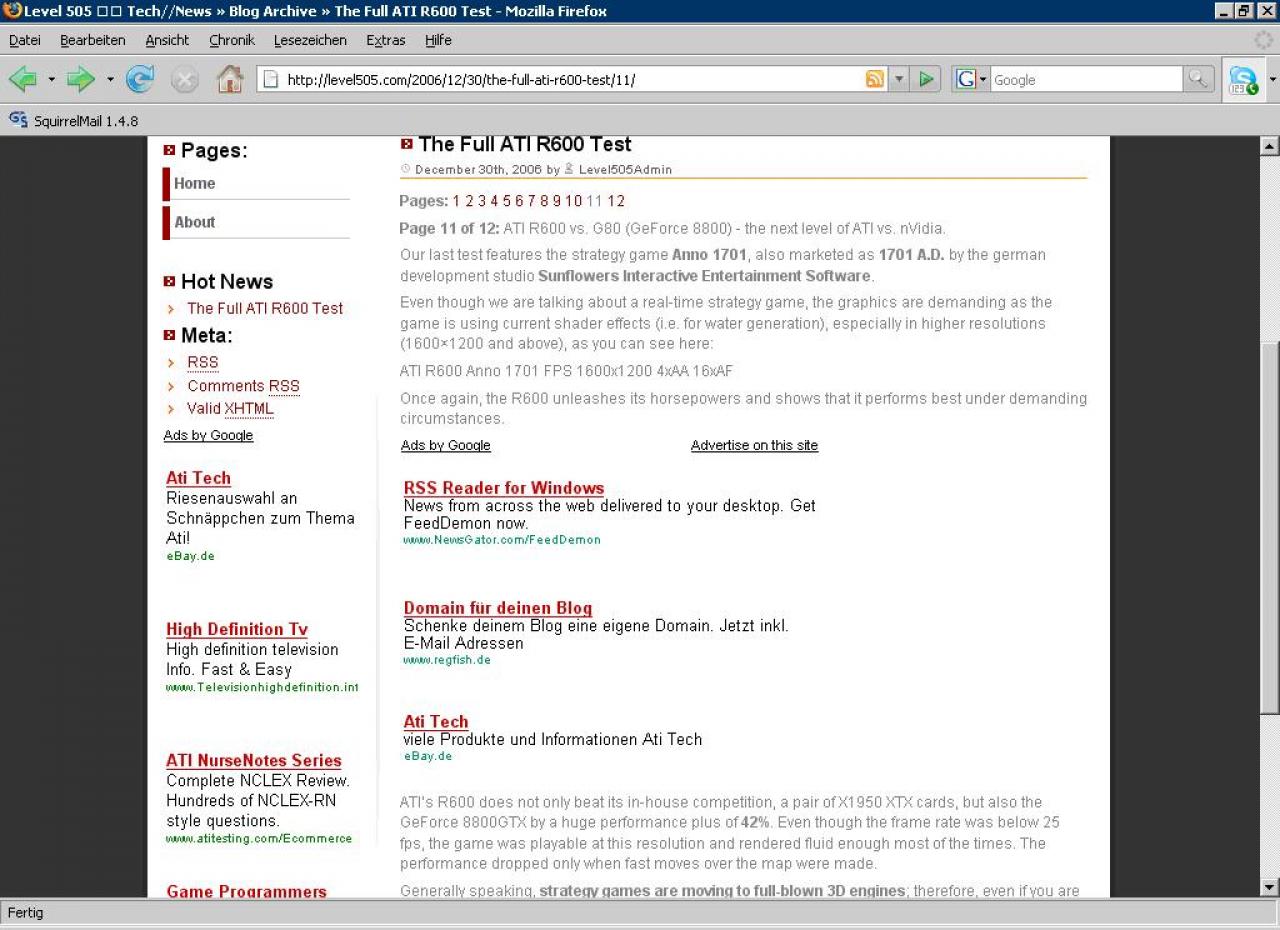Click the orange RSS feed icon in address bar
Viewport: 1280px width, 930px height.
click(x=874, y=79)
